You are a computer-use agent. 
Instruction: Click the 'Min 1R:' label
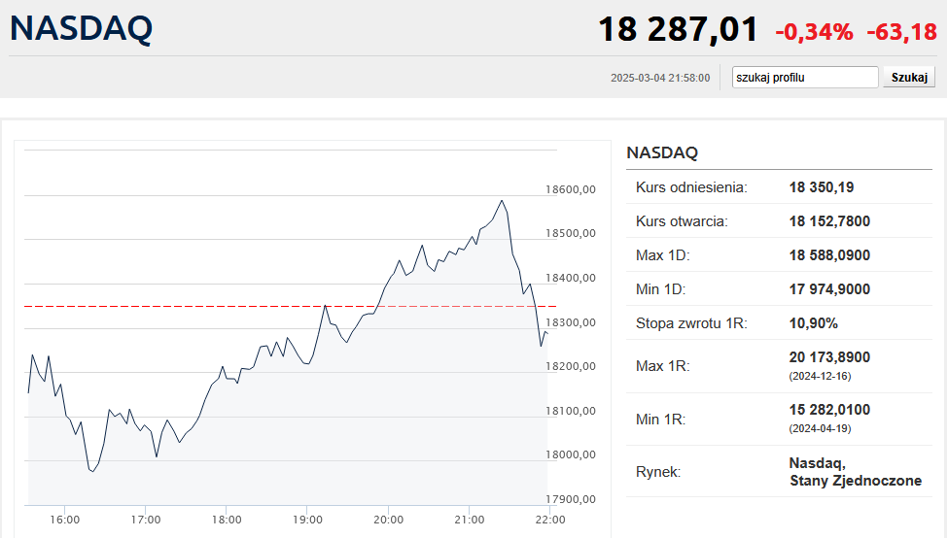coord(661,420)
